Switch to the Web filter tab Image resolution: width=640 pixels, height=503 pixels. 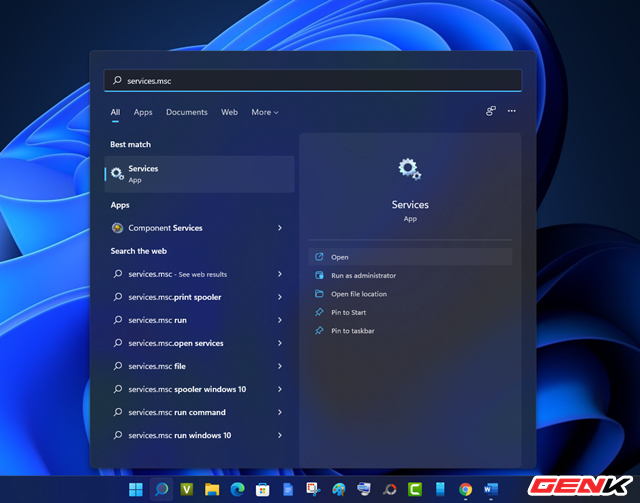229,112
